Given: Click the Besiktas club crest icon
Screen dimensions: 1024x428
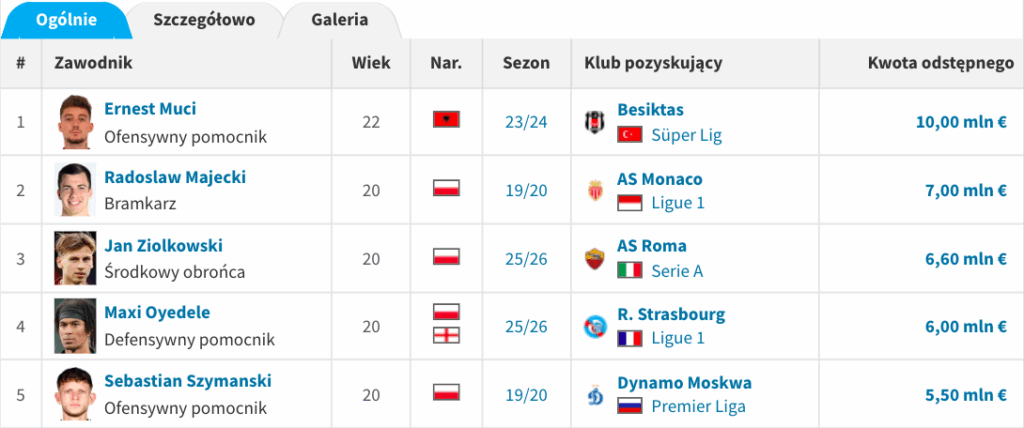Looking at the screenshot, I should 595,122.
